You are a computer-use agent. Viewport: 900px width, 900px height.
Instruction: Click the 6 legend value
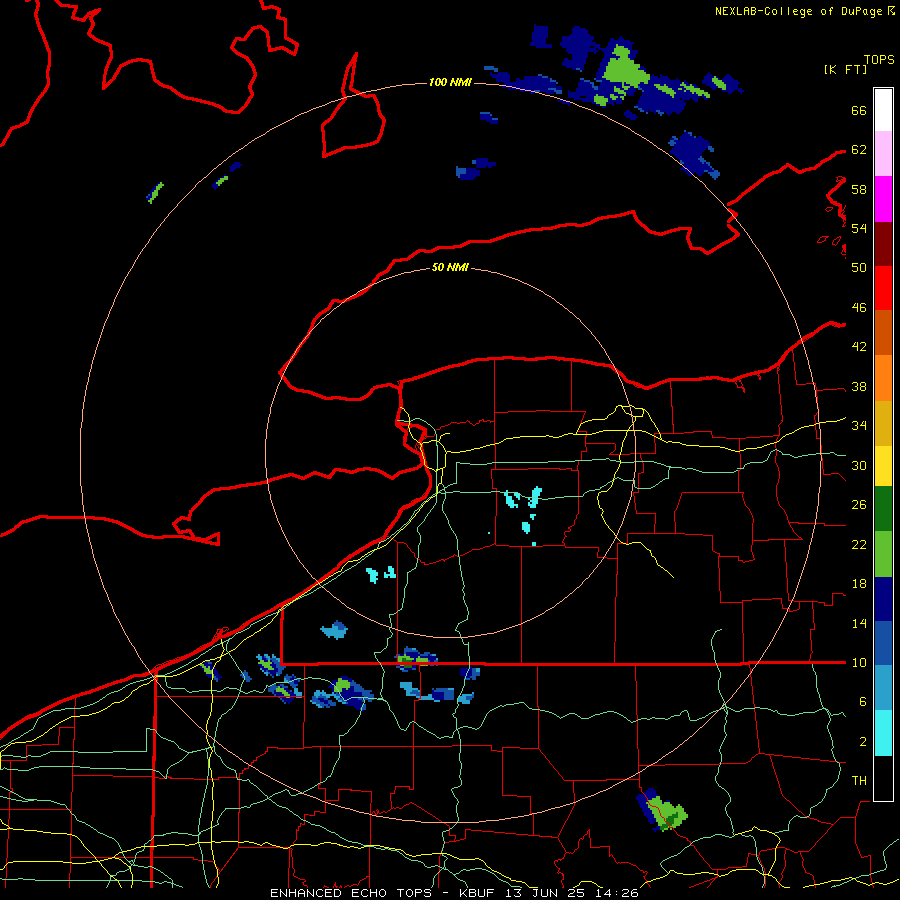click(x=863, y=702)
